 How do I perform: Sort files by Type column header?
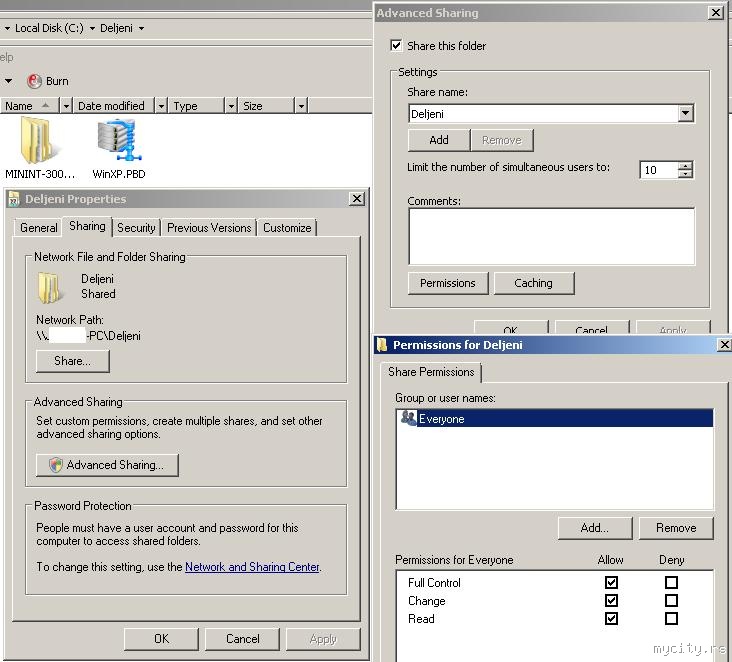[197, 106]
